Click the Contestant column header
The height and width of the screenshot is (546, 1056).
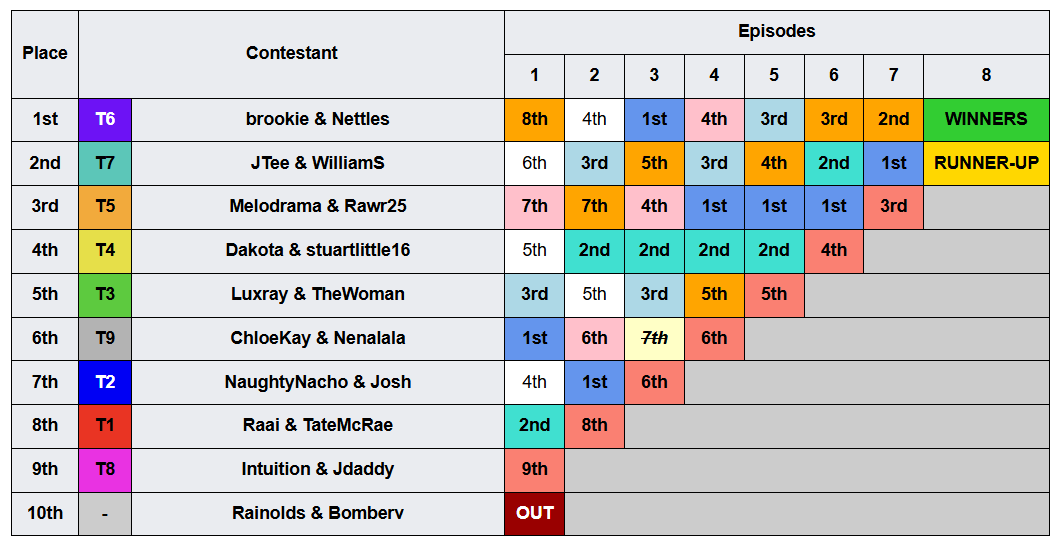[x=292, y=54]
